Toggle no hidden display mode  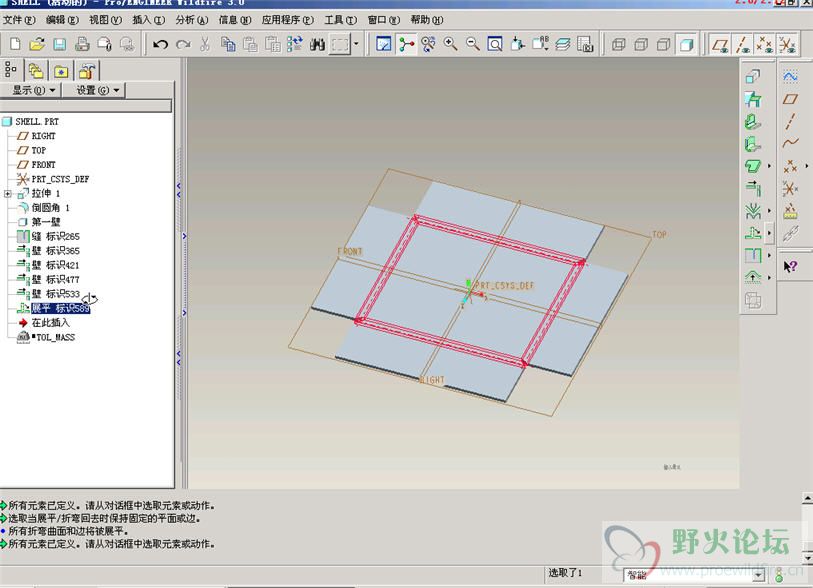point(663,45)
